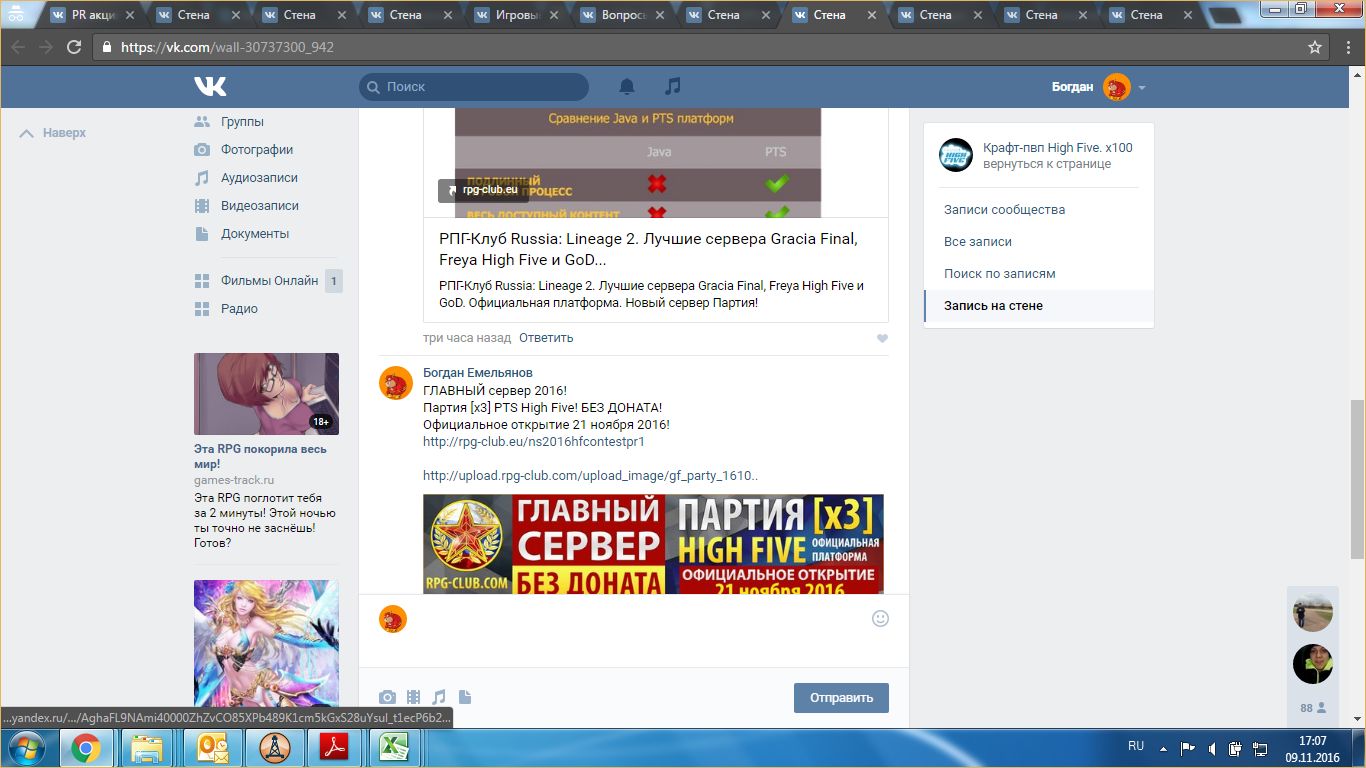Reload the page in Chrome
1366x768 pixels.
coord(74,47)
